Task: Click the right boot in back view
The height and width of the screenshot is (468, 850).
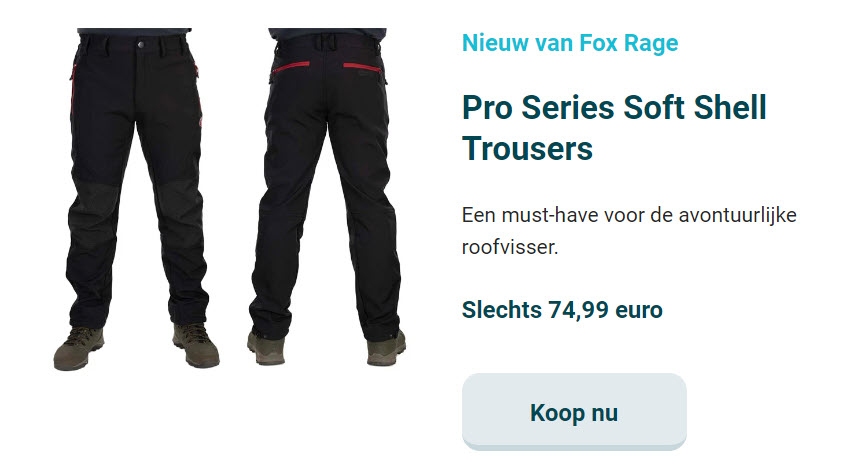Action: pyautogui.click(x=386, y=349)
